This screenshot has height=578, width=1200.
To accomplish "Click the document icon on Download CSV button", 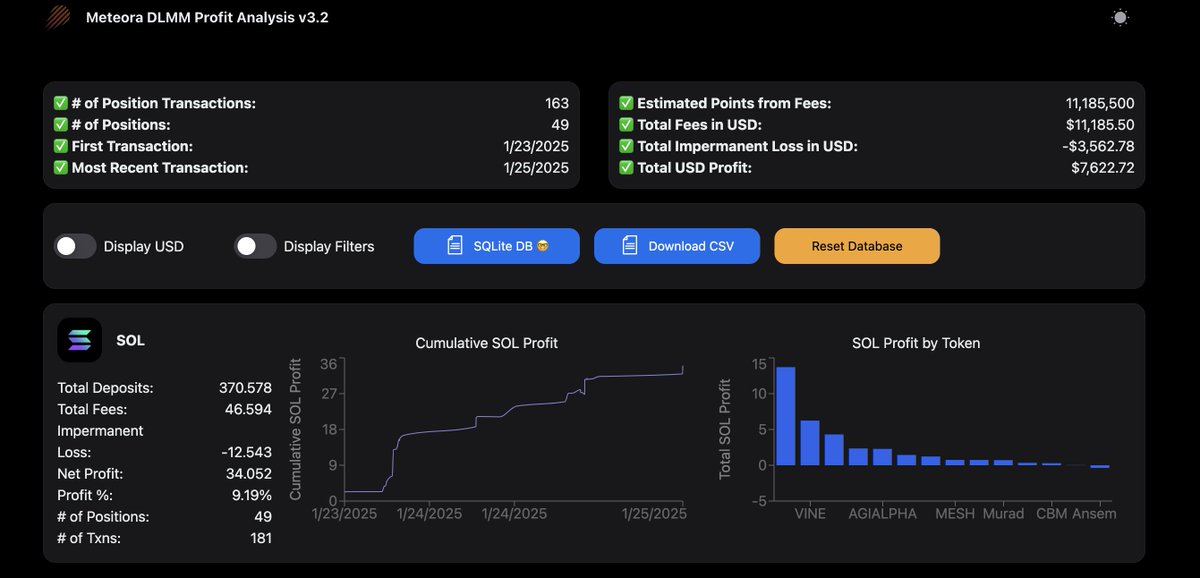I will click(630, 245).
